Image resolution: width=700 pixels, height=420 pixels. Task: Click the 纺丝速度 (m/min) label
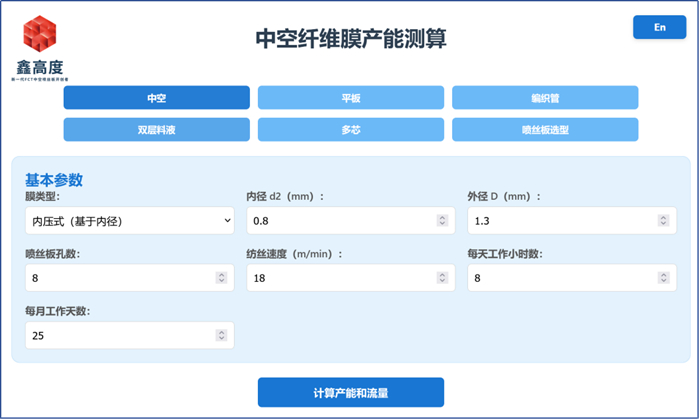click(294, 254)
